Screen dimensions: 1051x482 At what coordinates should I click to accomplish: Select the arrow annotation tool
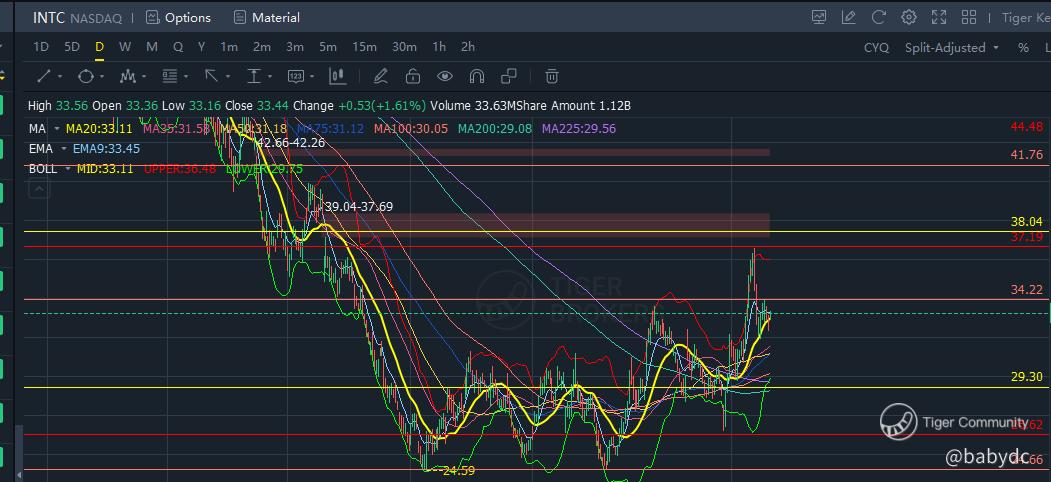212,76
